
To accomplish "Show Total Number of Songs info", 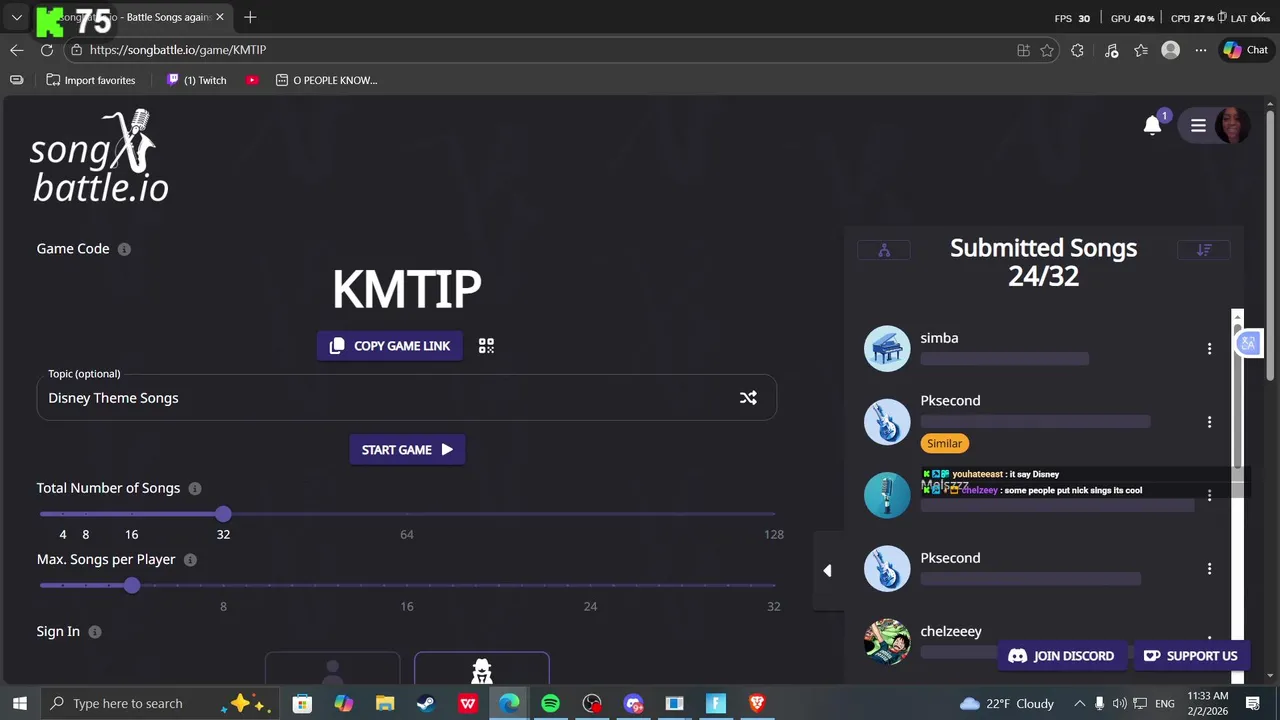I will [195, 488].
